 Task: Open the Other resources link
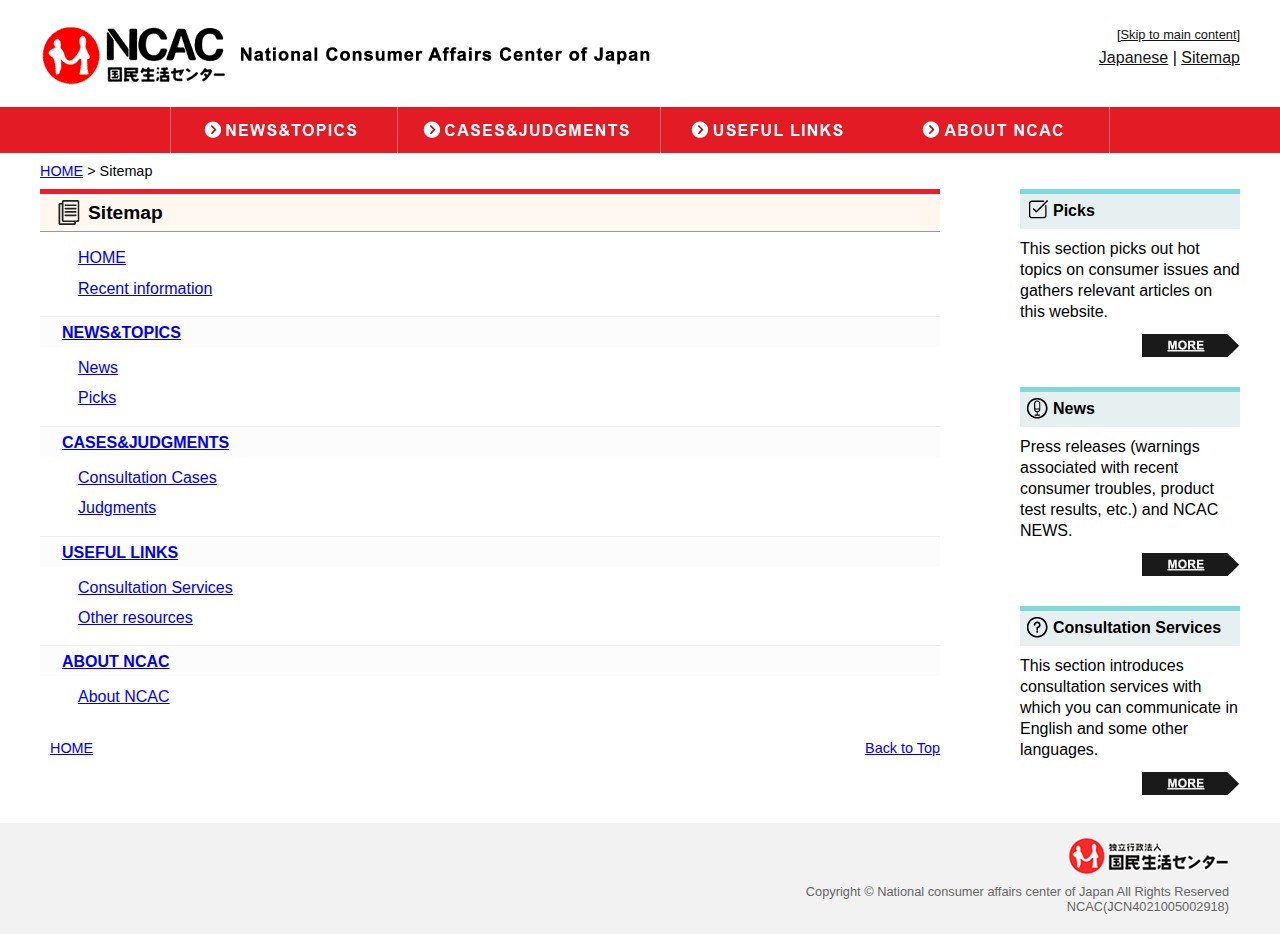pyautogui.click(x=135, y=618)
